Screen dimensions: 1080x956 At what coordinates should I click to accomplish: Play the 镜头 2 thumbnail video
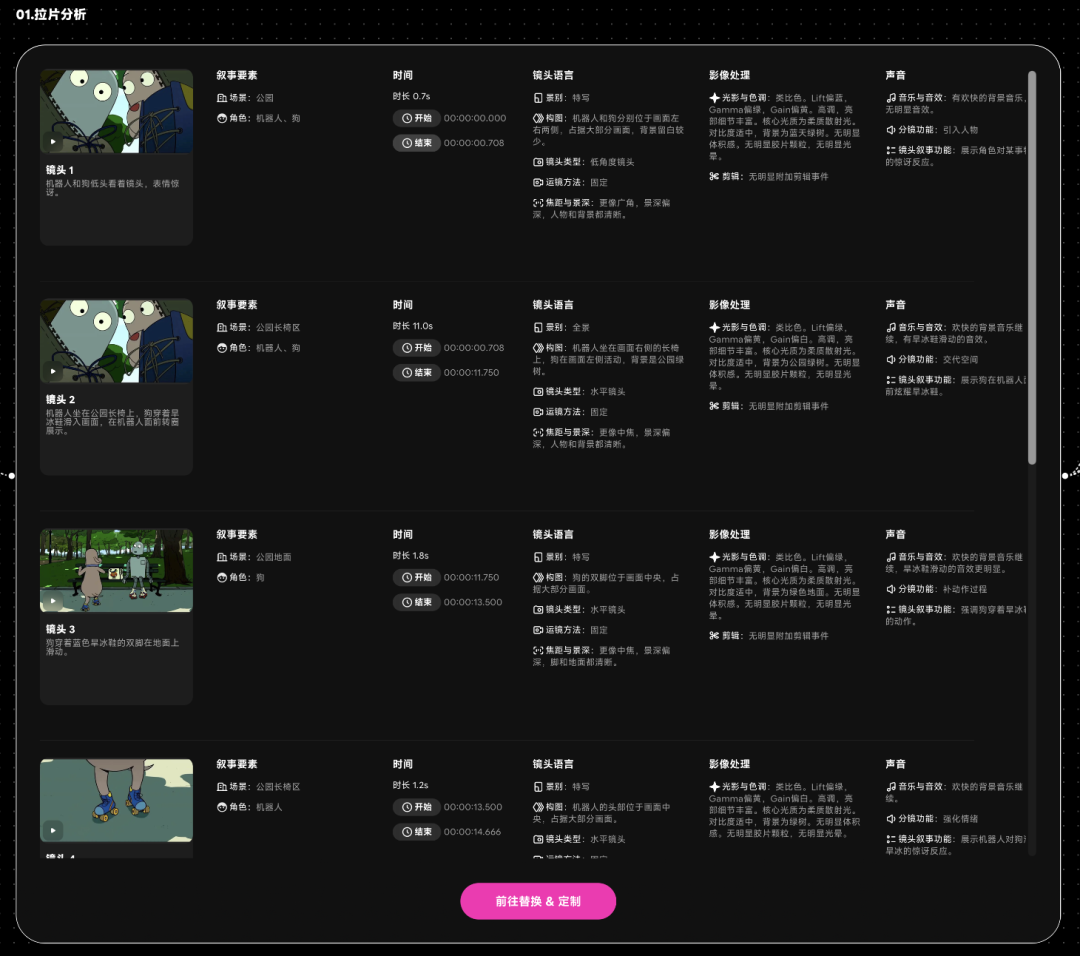click(x=53, y=371)
